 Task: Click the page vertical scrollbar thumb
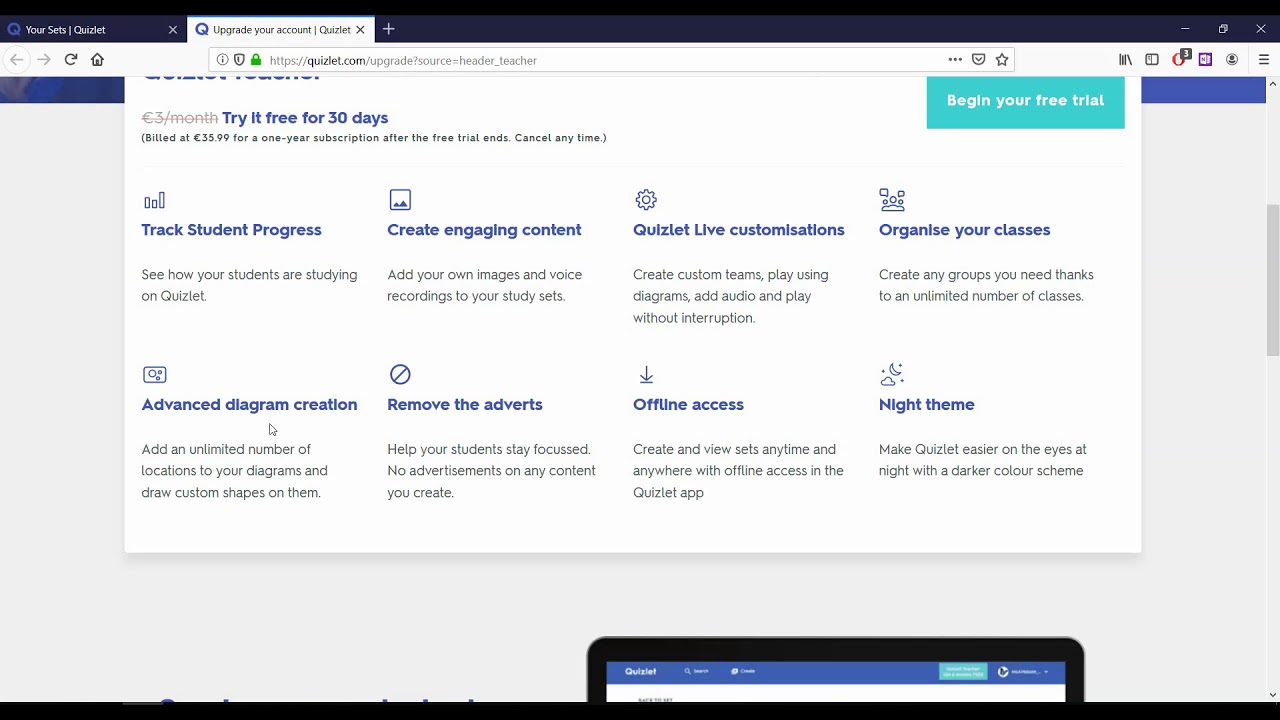tap(1272, 280)
